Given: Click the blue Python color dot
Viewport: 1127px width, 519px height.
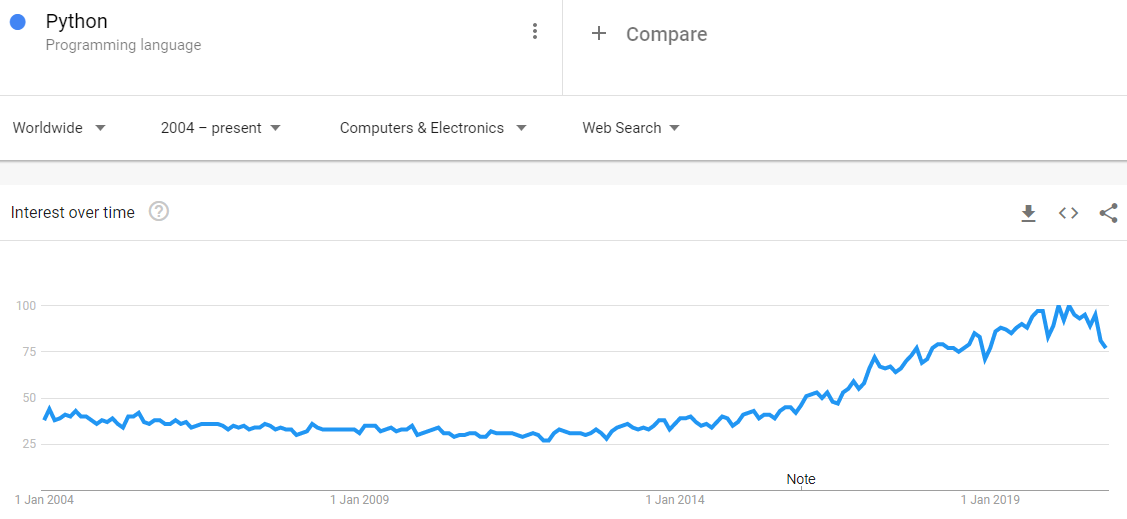Looking at the screenshot, I should [18, 22].
